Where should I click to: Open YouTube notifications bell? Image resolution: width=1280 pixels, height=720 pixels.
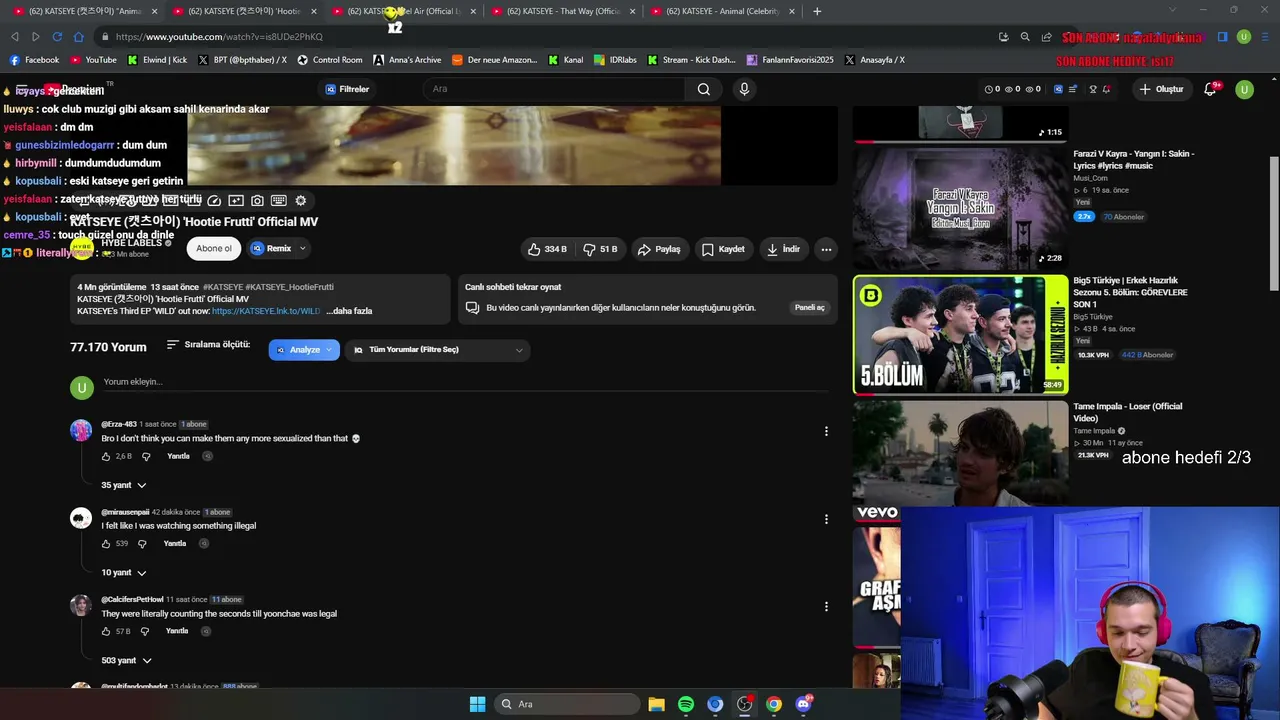pos(1210,89)
